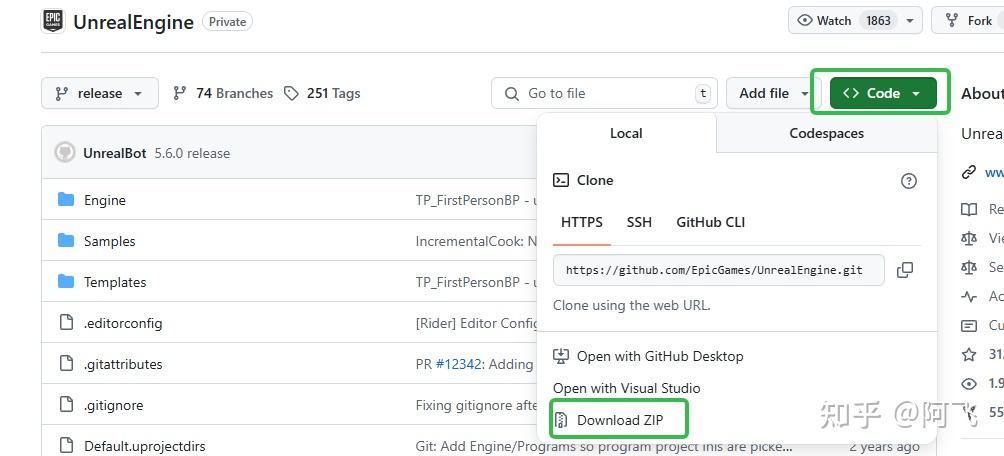Open the Watch notifications dropdown arrow
Image resolution: width=1004 pixels, height=456 pixels.
[910, 21]
